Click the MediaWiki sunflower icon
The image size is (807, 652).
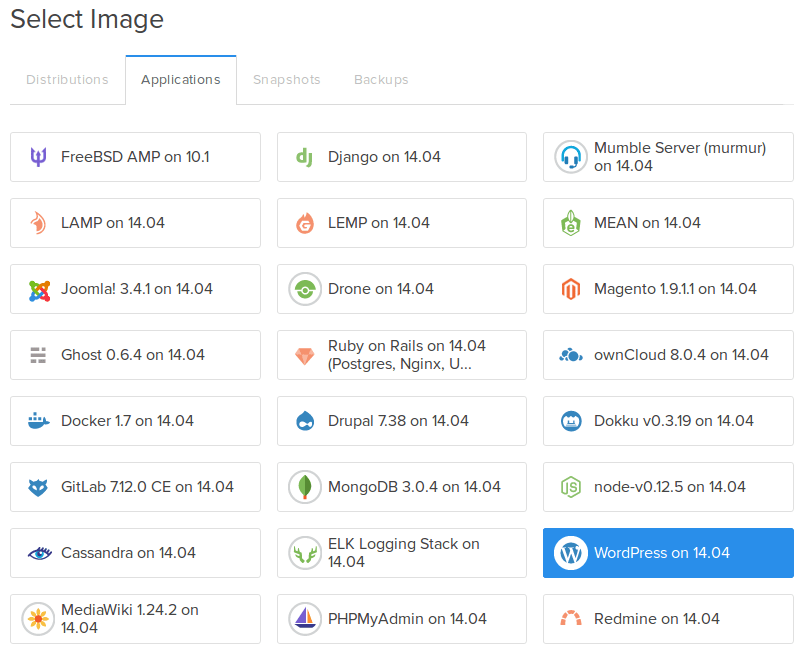[x=38, y=619]
